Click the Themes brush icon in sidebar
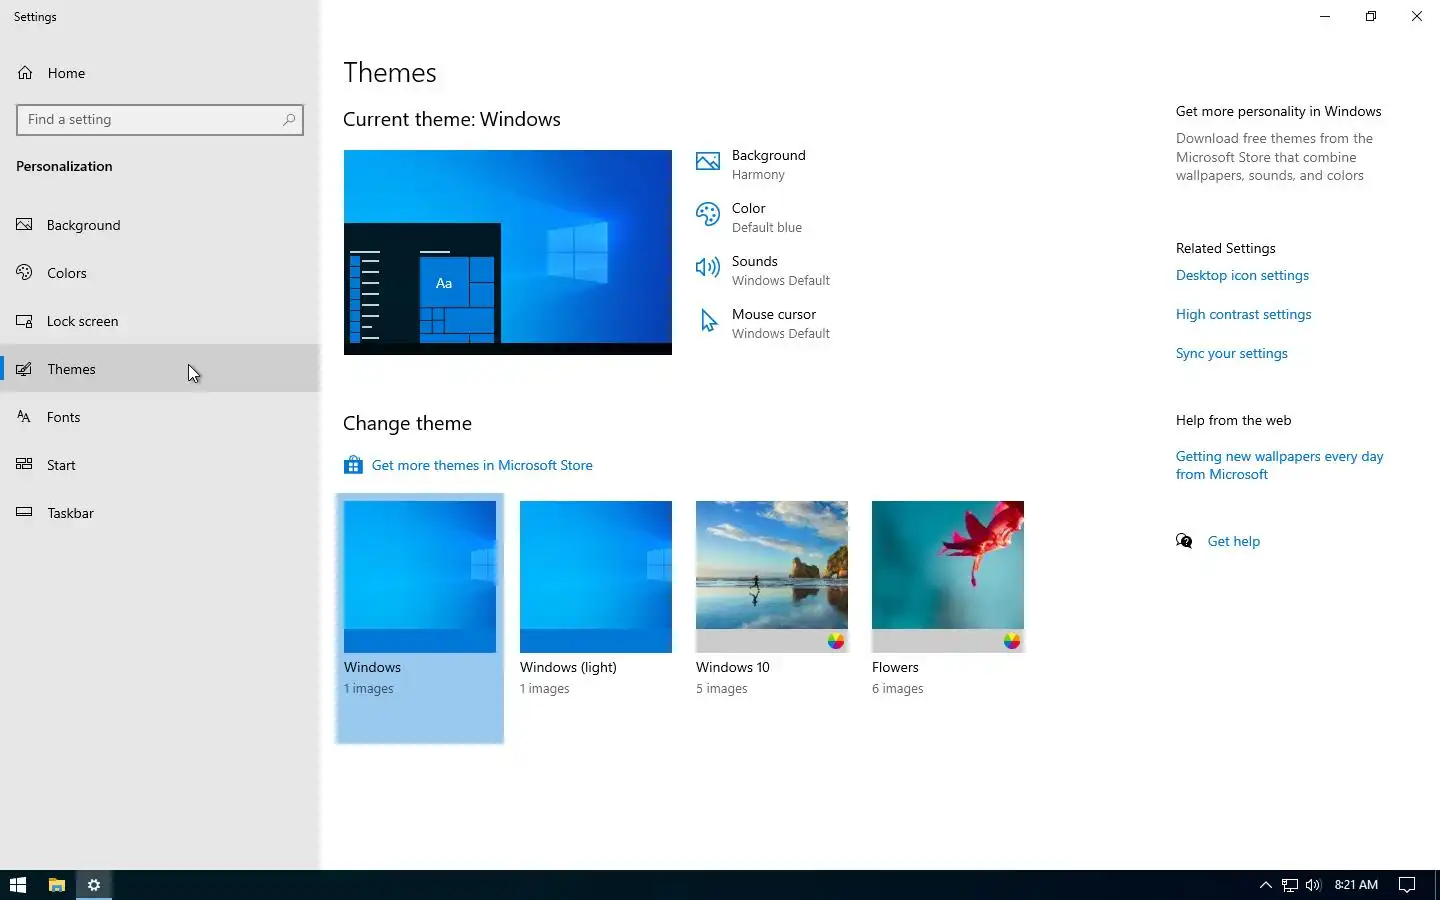This screenshot has height=900, width=1440. [x=25, y=369]
